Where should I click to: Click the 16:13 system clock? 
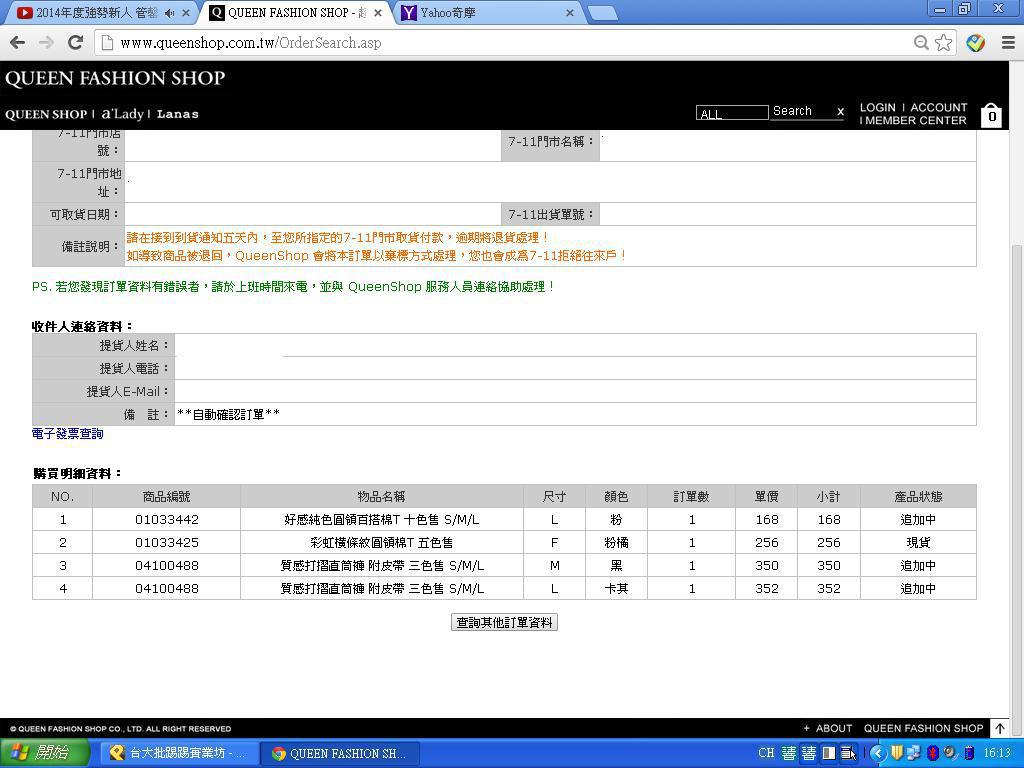click(x=996, y=753)
